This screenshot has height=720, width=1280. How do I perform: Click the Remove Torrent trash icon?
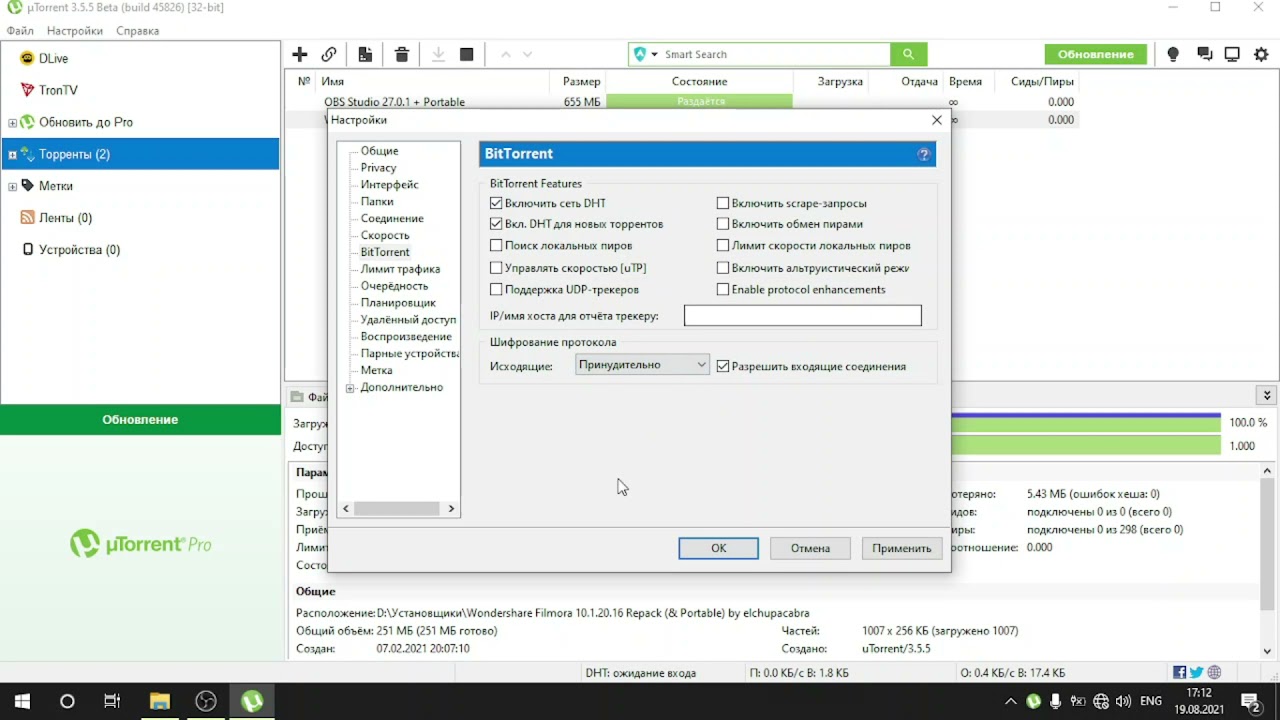pyautogui.click(x=402, y=54)
